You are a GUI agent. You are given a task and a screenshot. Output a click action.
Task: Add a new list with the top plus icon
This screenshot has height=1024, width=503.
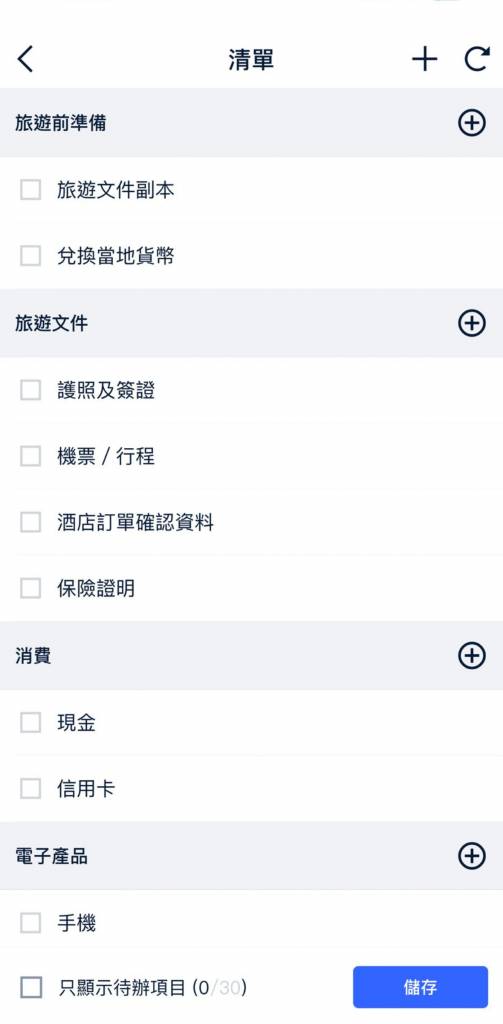425,59
